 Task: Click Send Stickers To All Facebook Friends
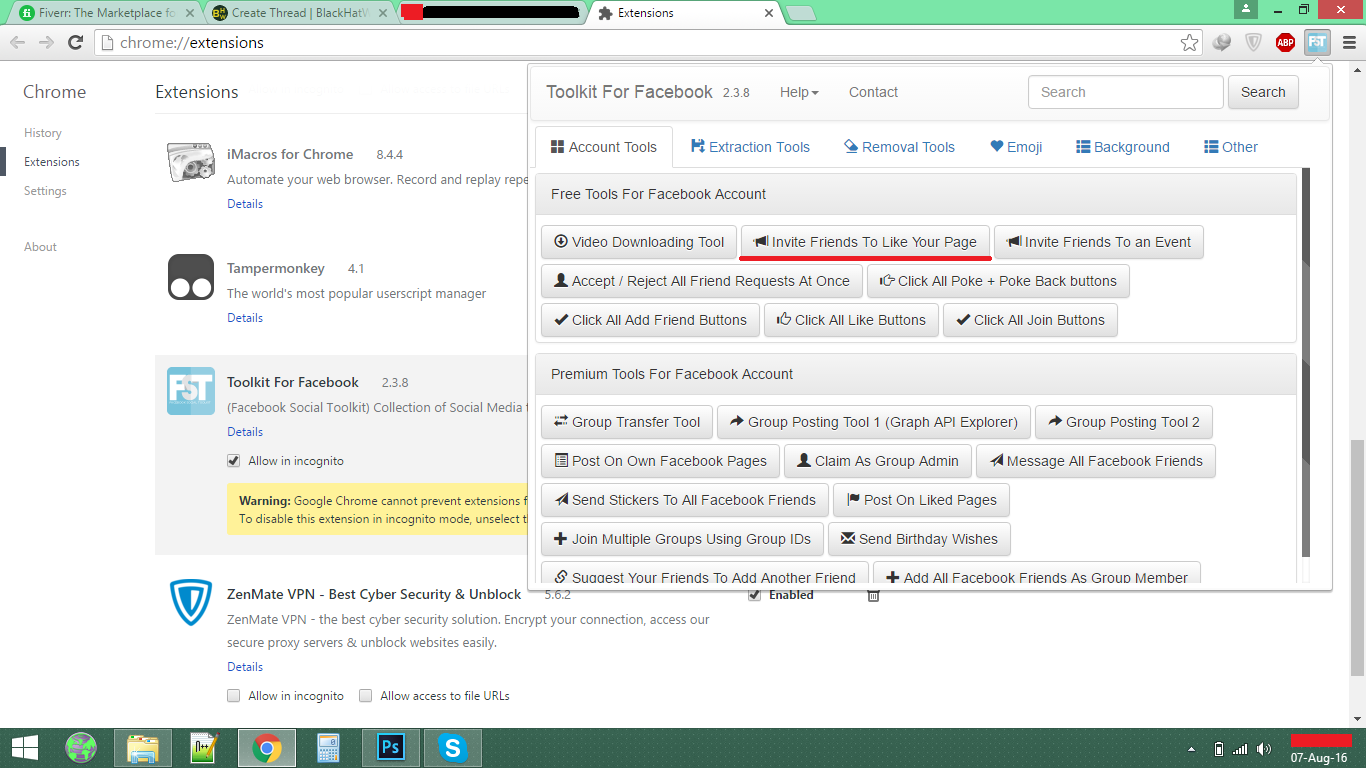tap(685, 500)
